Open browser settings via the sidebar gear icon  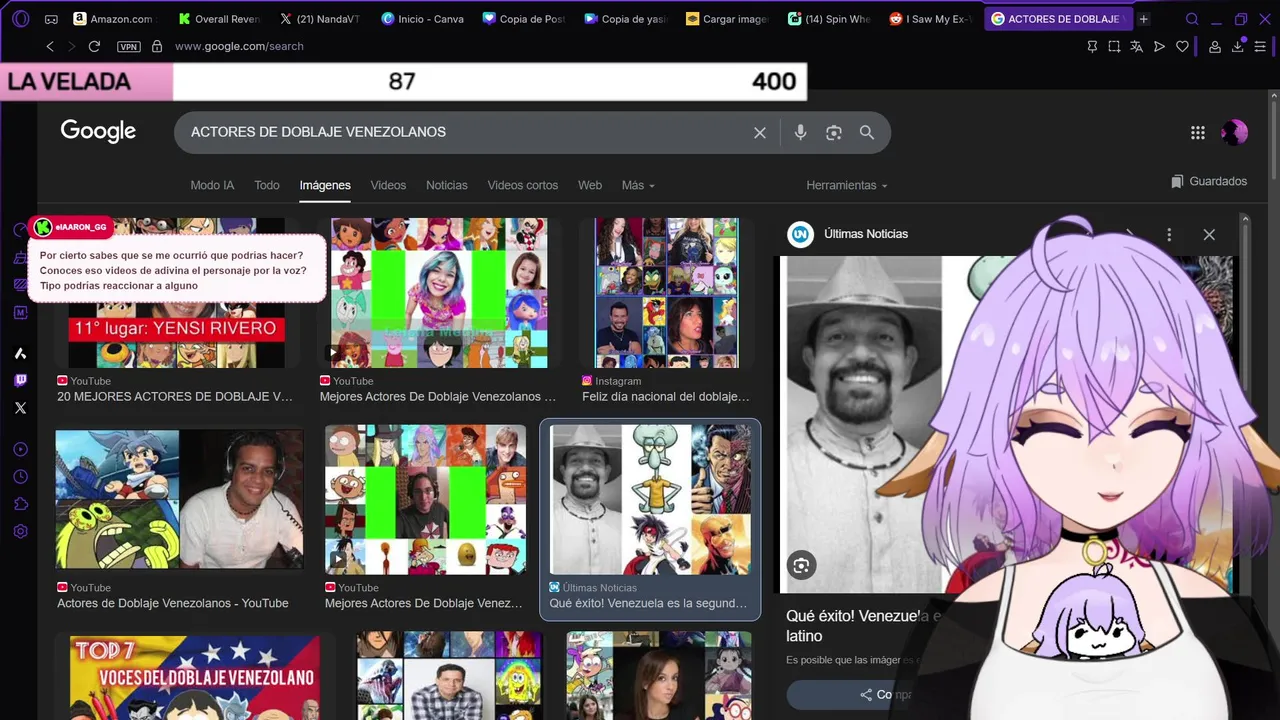(x=20, y=532)
